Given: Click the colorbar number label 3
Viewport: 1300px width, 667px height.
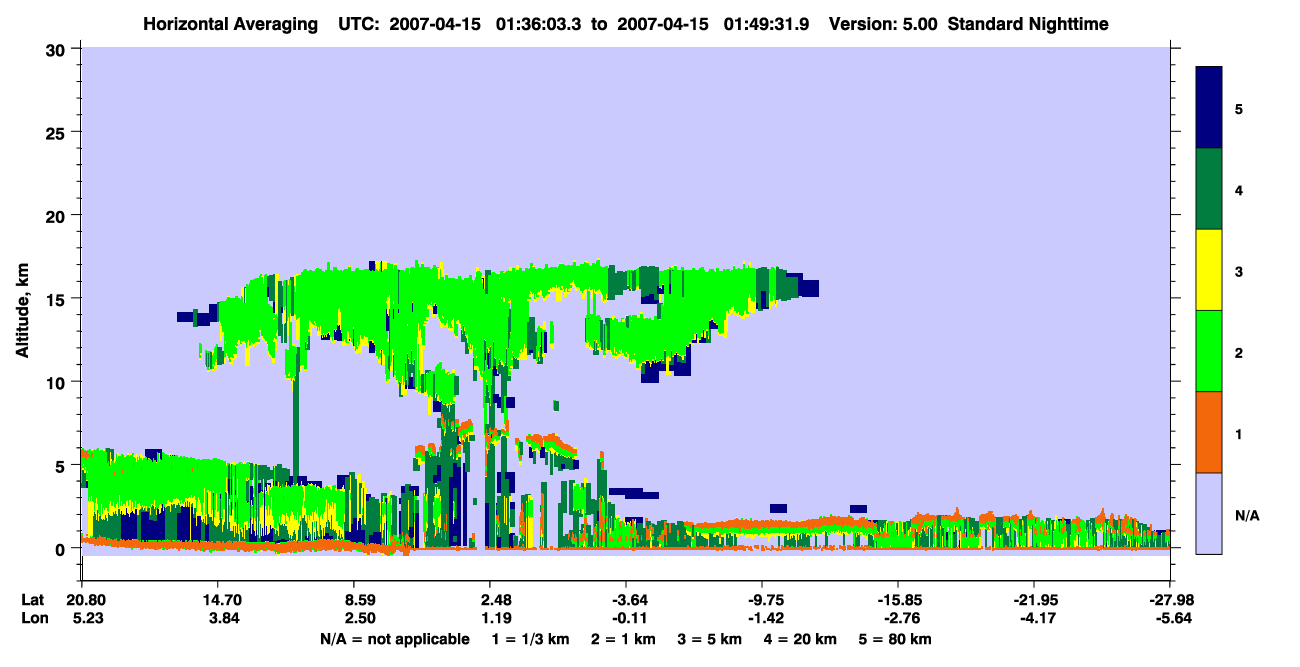Looking at the screenshot, I should (1239, 271).
